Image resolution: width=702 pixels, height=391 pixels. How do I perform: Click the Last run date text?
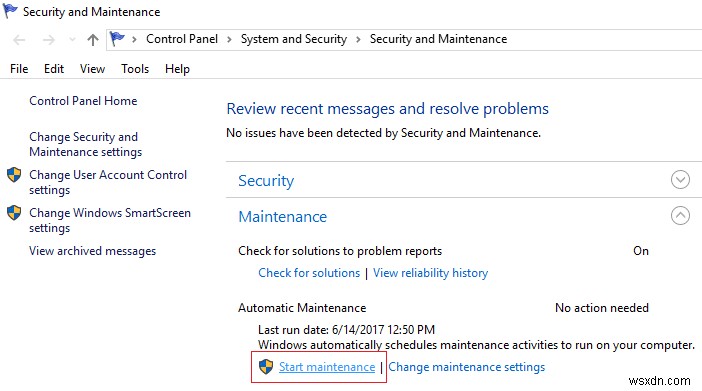(x=346, y=330)
